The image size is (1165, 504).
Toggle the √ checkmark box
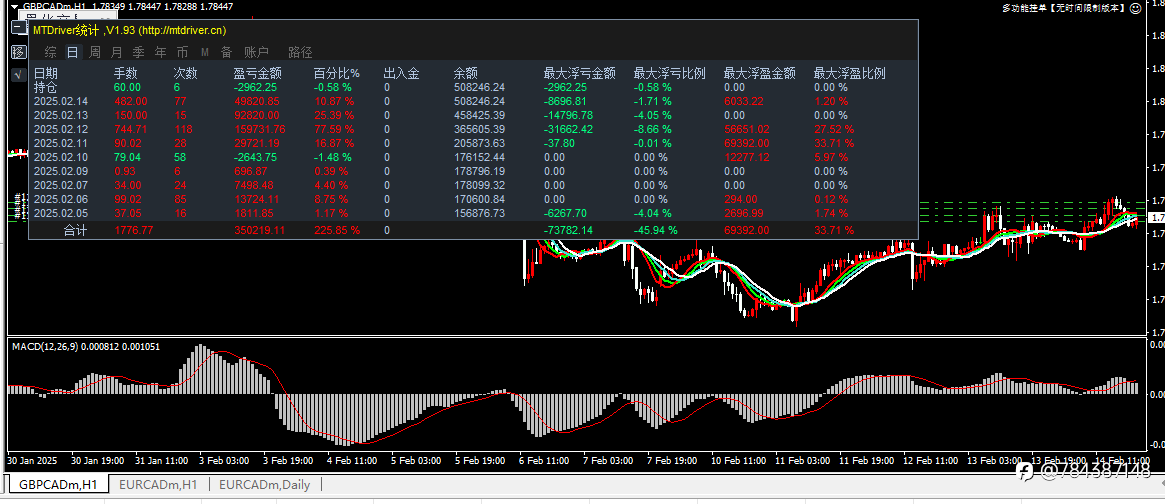click(19, 74)
